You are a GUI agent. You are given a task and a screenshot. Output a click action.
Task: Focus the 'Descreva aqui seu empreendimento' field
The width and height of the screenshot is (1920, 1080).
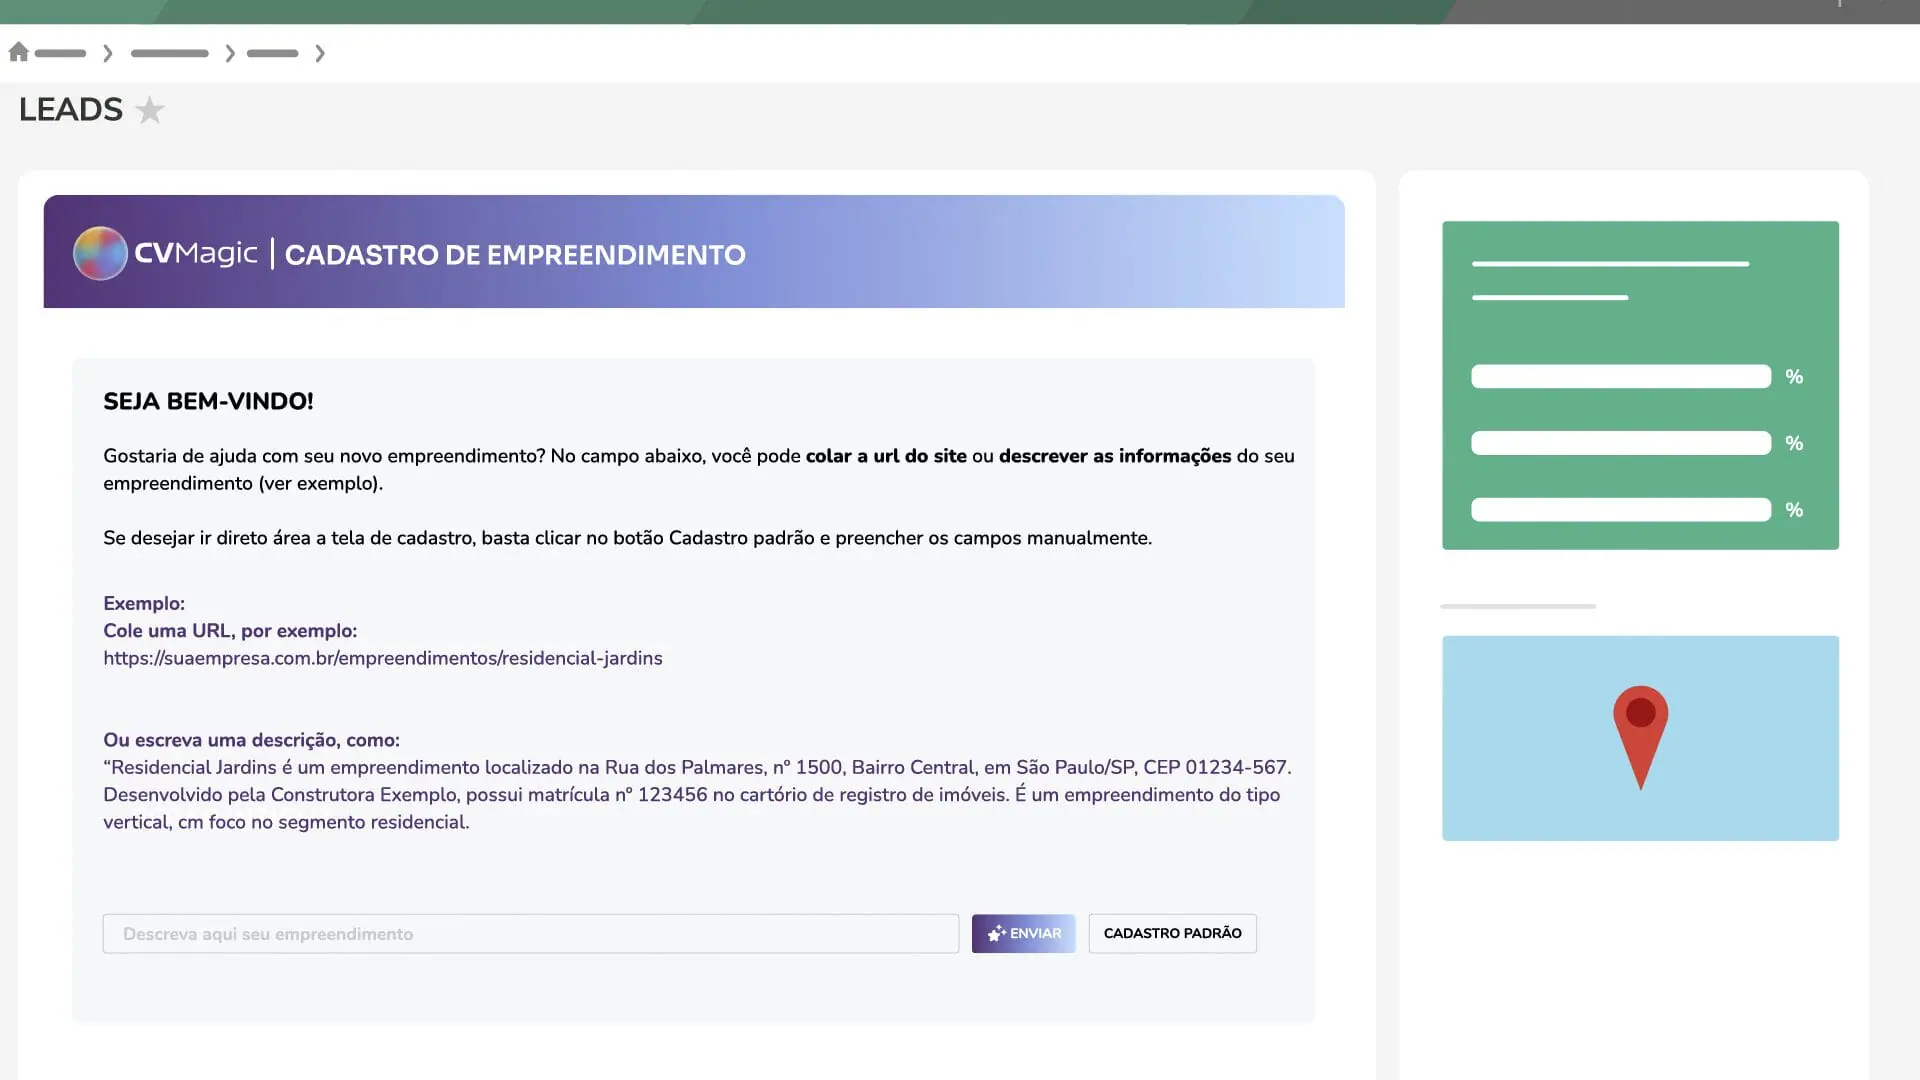[x=530, y=933]
